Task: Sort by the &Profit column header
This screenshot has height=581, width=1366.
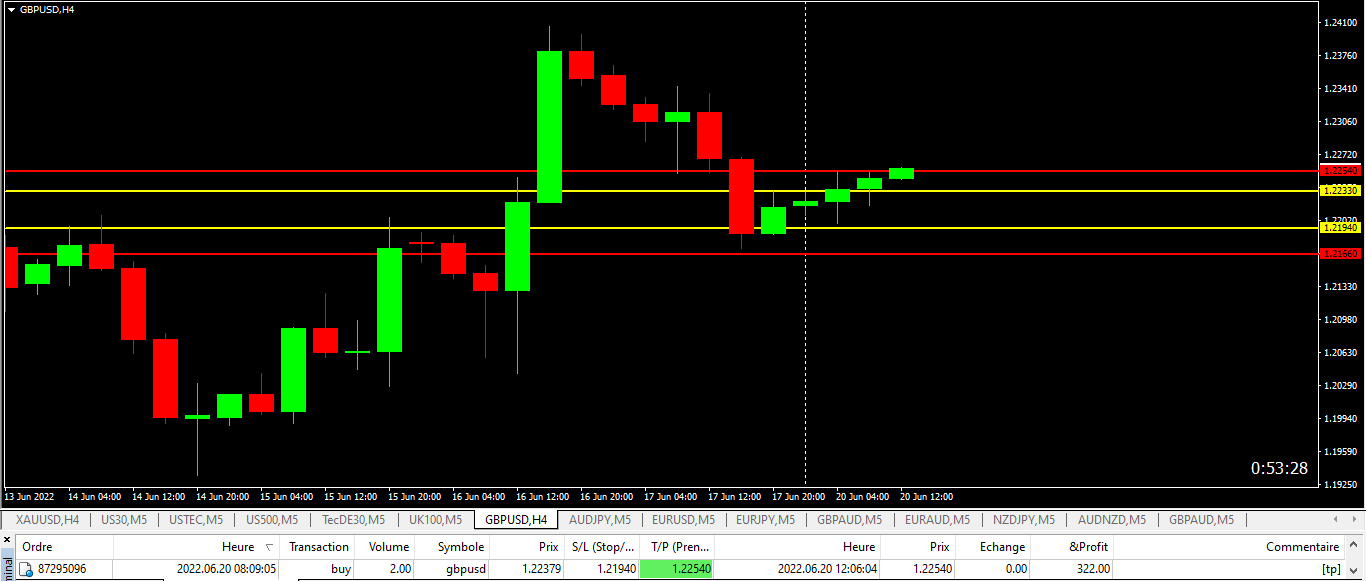Action: tap(1073, 547)
